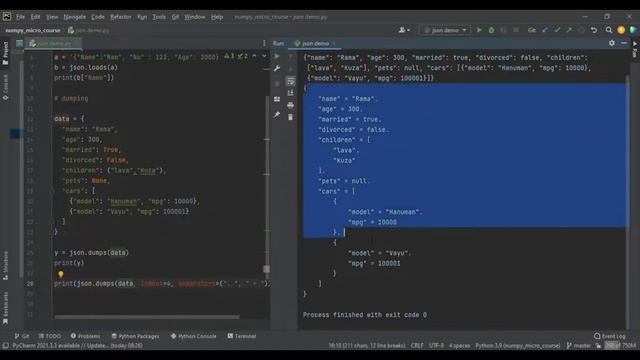Open the Window menu
Screen dimensions: 640x360
coord(195,17)
